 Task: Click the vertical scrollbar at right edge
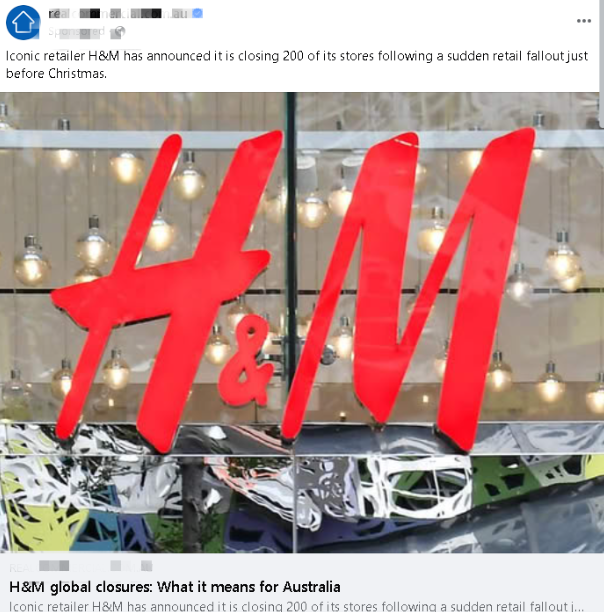(602, 62)
